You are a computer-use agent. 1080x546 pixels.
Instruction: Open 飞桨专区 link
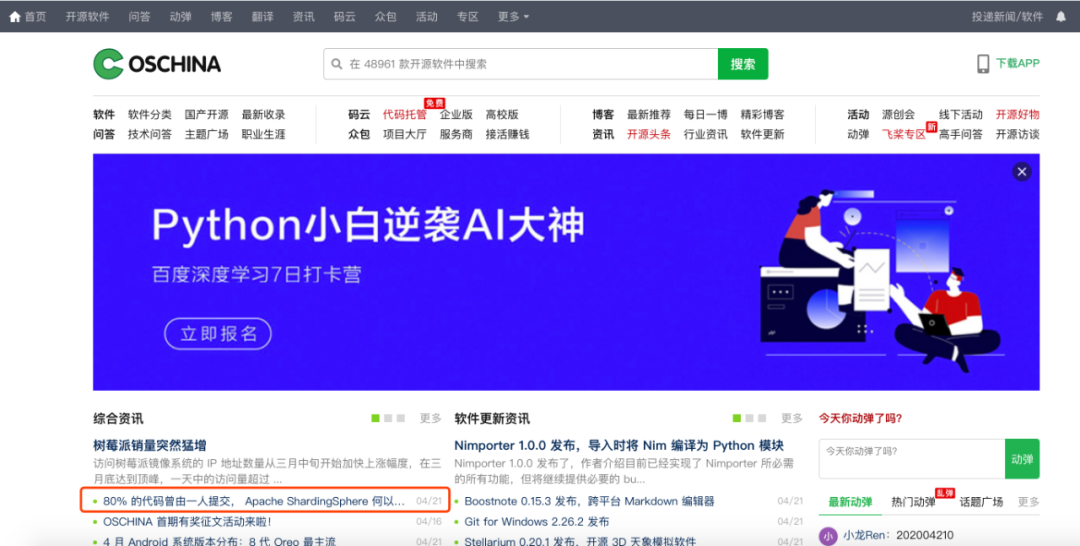pos(904,134)
